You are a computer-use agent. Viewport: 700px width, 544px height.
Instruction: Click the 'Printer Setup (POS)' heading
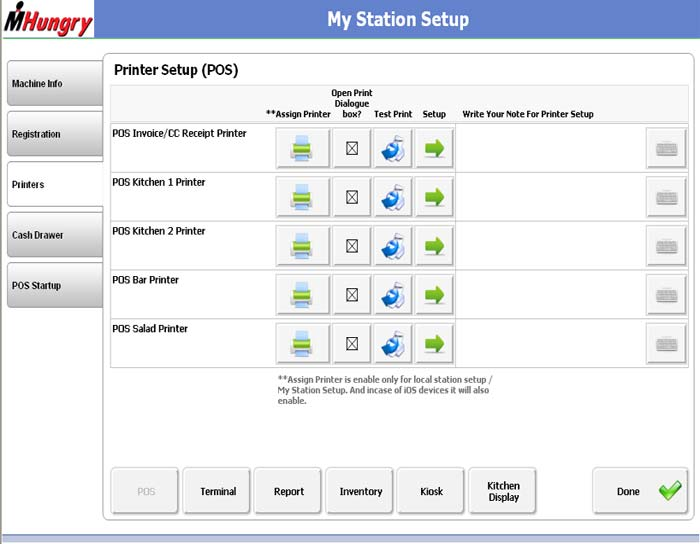pos(176,70)
